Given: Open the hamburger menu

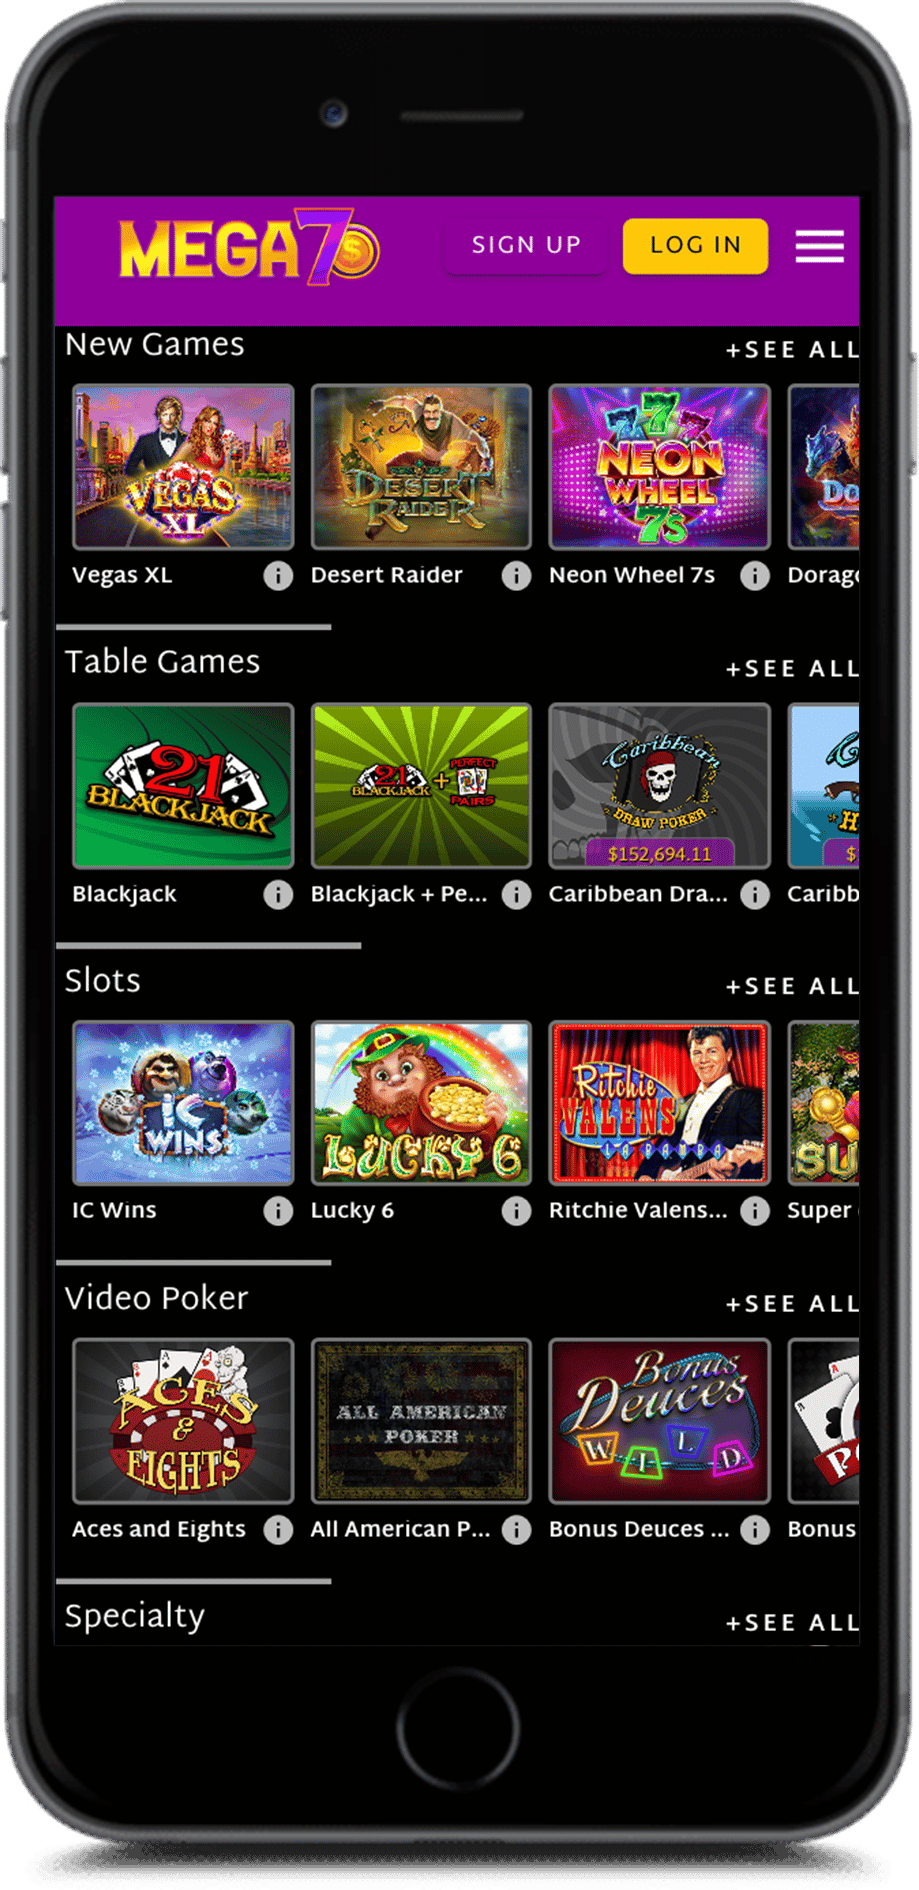Looking at the screenshot, I should point(819,246).
